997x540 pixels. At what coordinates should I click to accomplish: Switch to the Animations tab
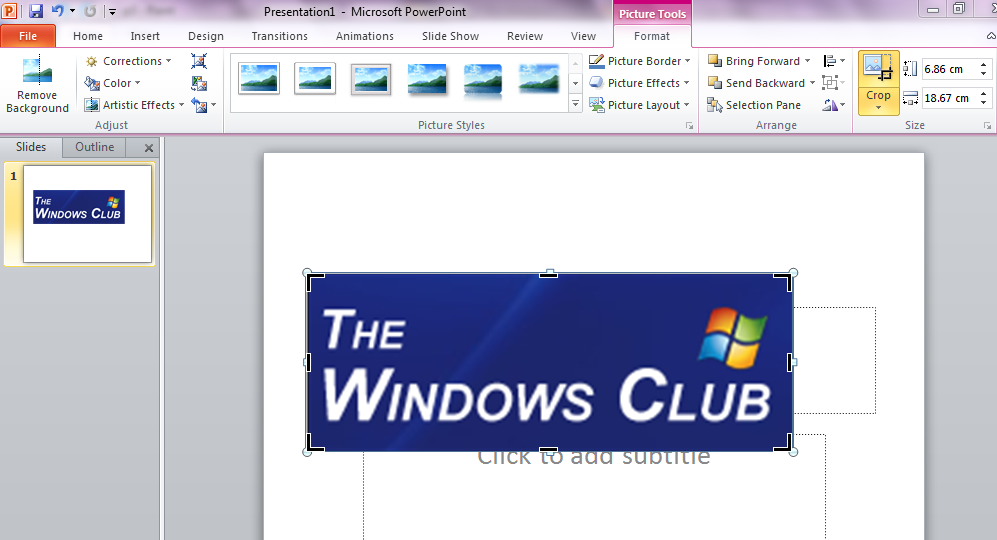[365, 36]
